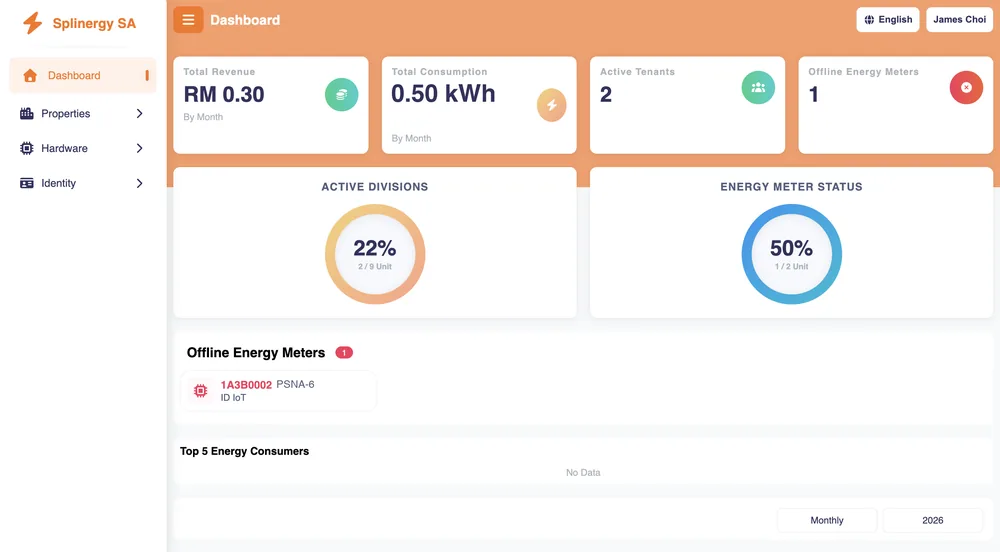Click the 2 / 9 Unit label
This screenshot has width=1000, height=552.
coord(375,266)
